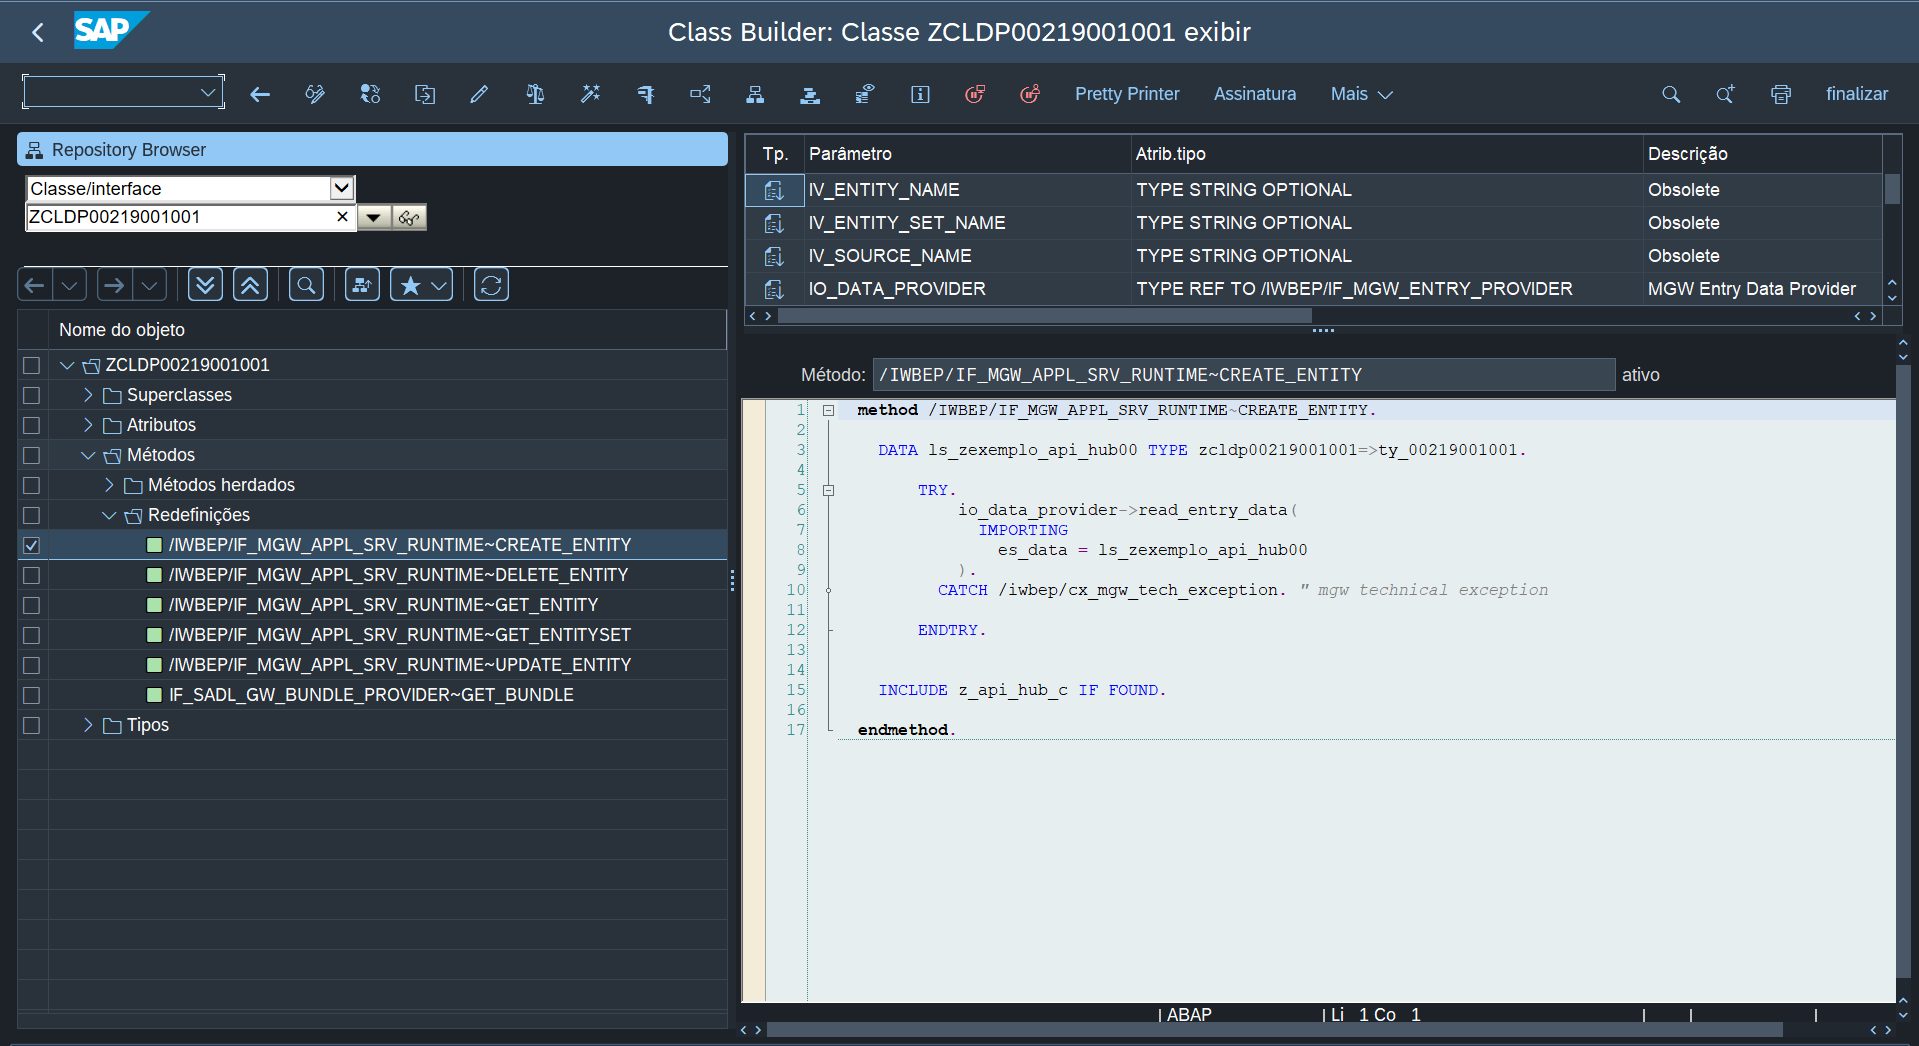Click the expand all double-down arrows icon
This screenshot has width=1919, height=1046.
[205, 285]
